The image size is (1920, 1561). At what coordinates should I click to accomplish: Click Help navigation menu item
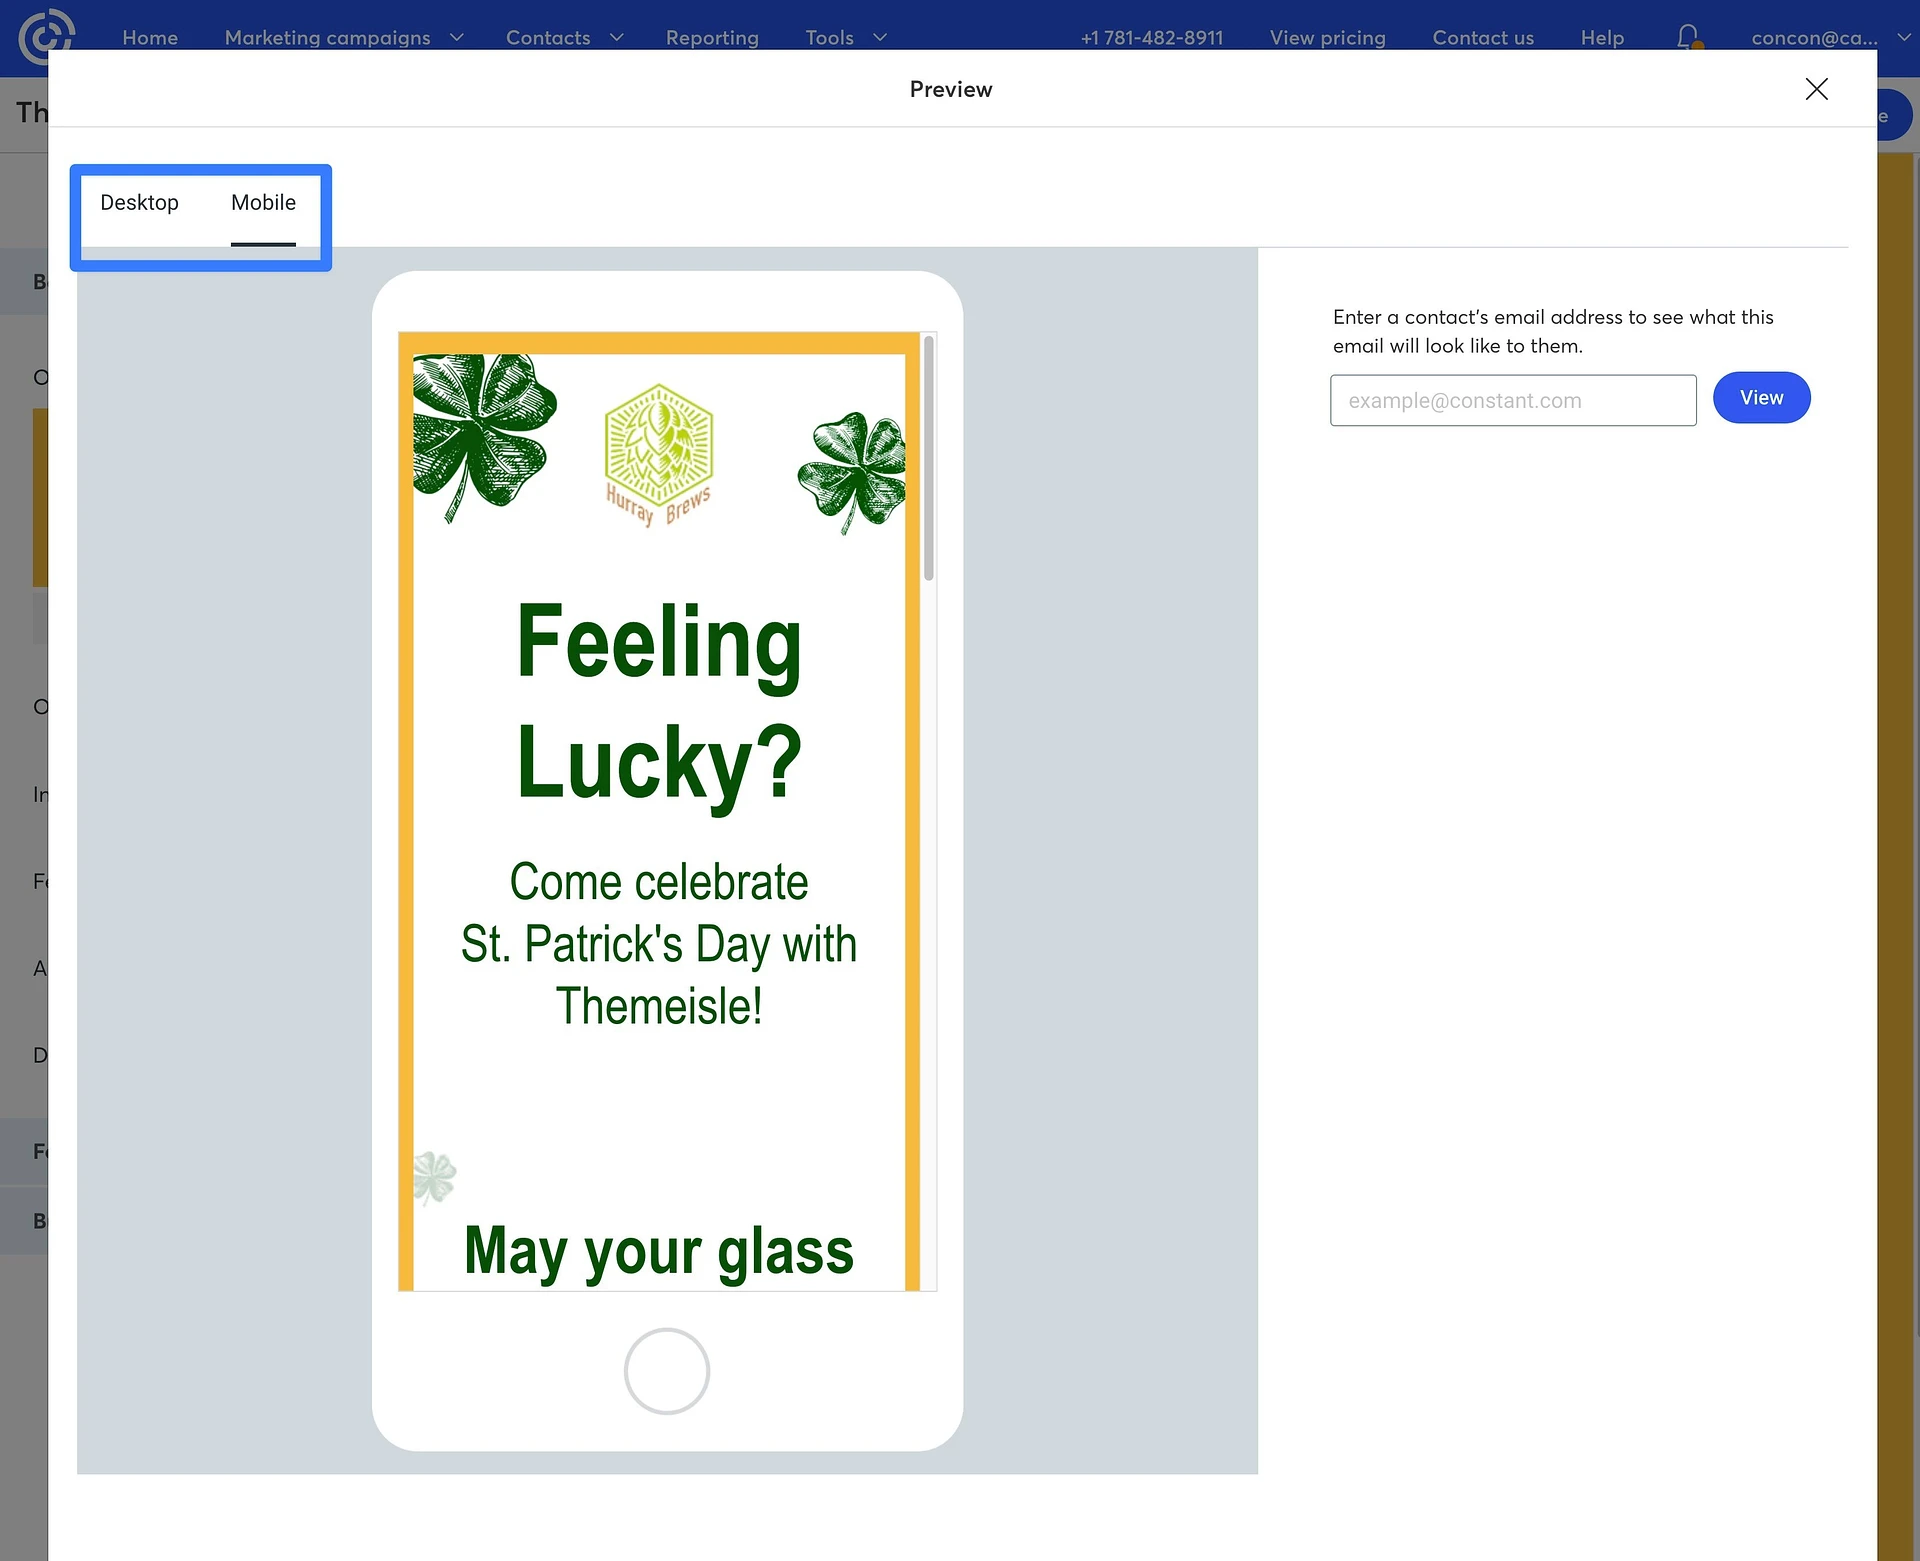pyautogui.click(x=1601, y=35)
